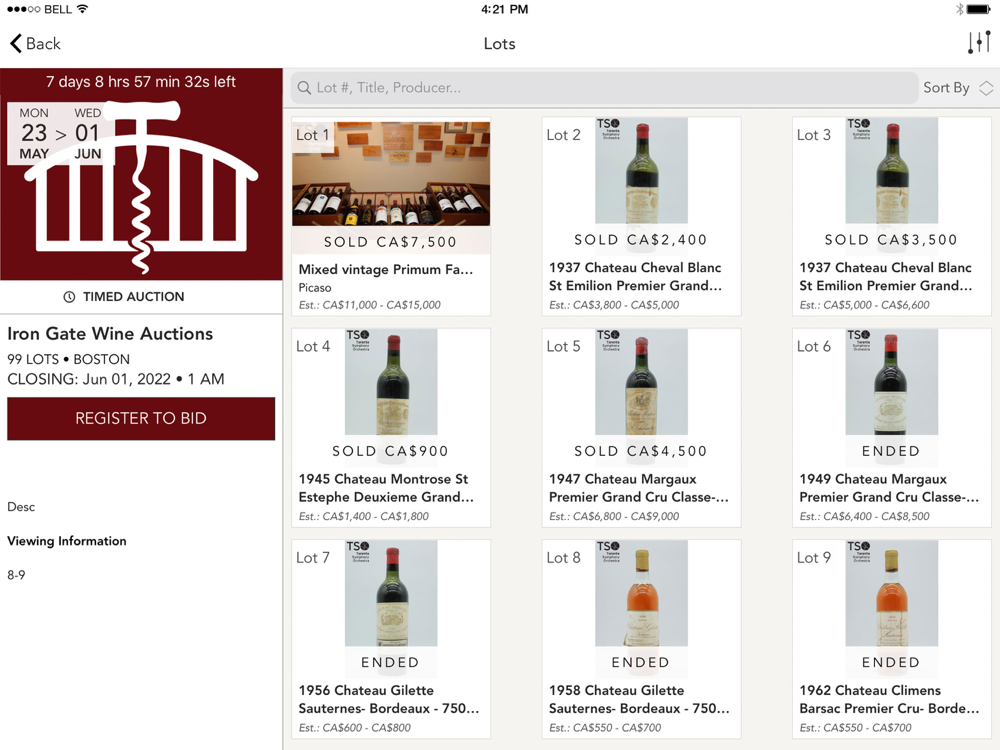The width and height of the screenshot is (1000, 750).
Task: Tap the Lots page title
Action: [x=499, y=43]
